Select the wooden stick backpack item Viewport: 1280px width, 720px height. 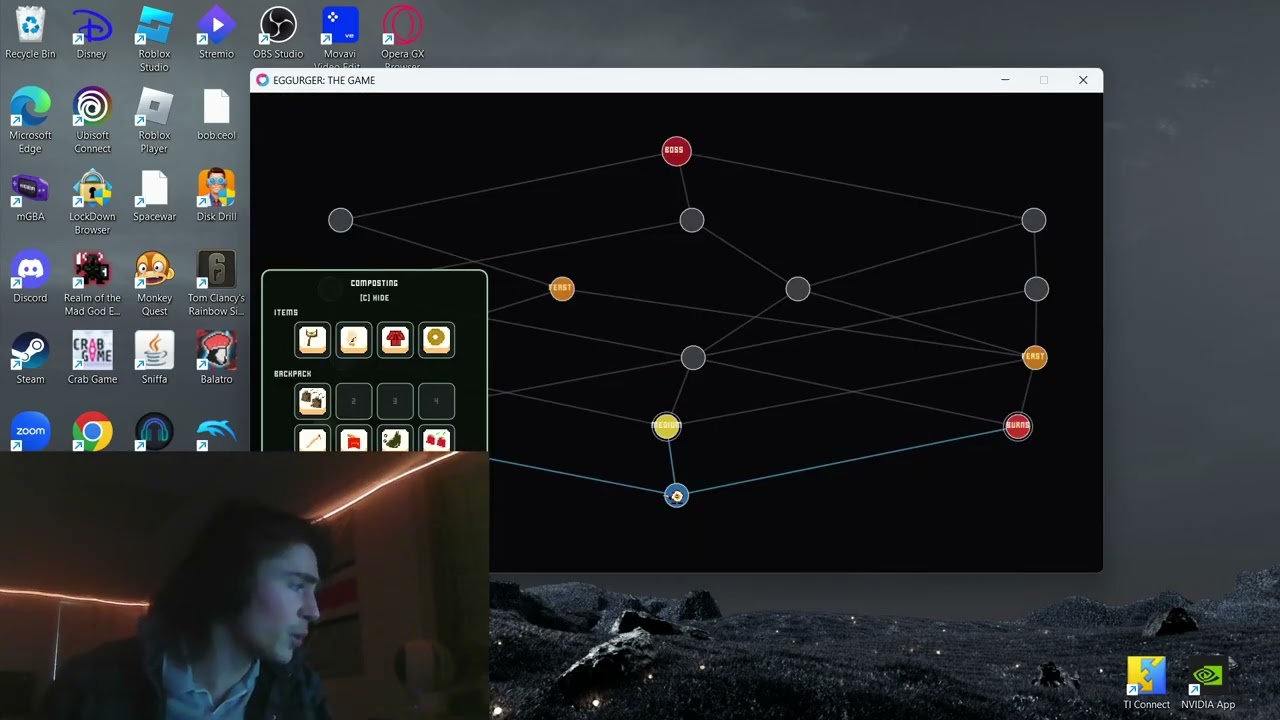pyautogui.click(x=313, y=440)
